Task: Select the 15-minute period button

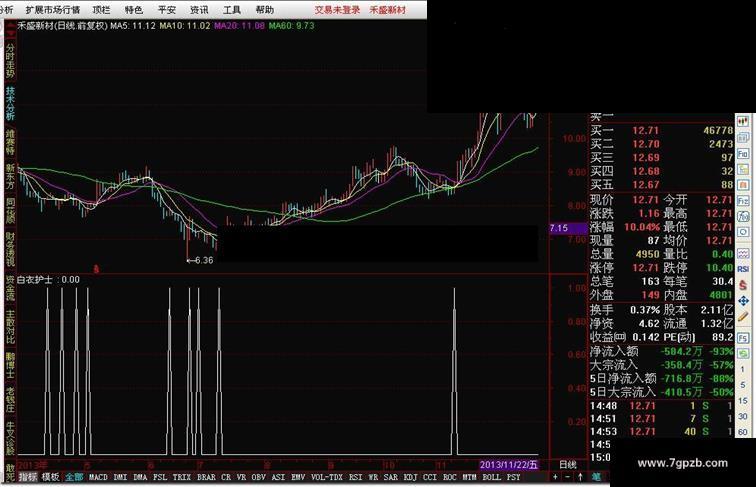Action: 743,401
